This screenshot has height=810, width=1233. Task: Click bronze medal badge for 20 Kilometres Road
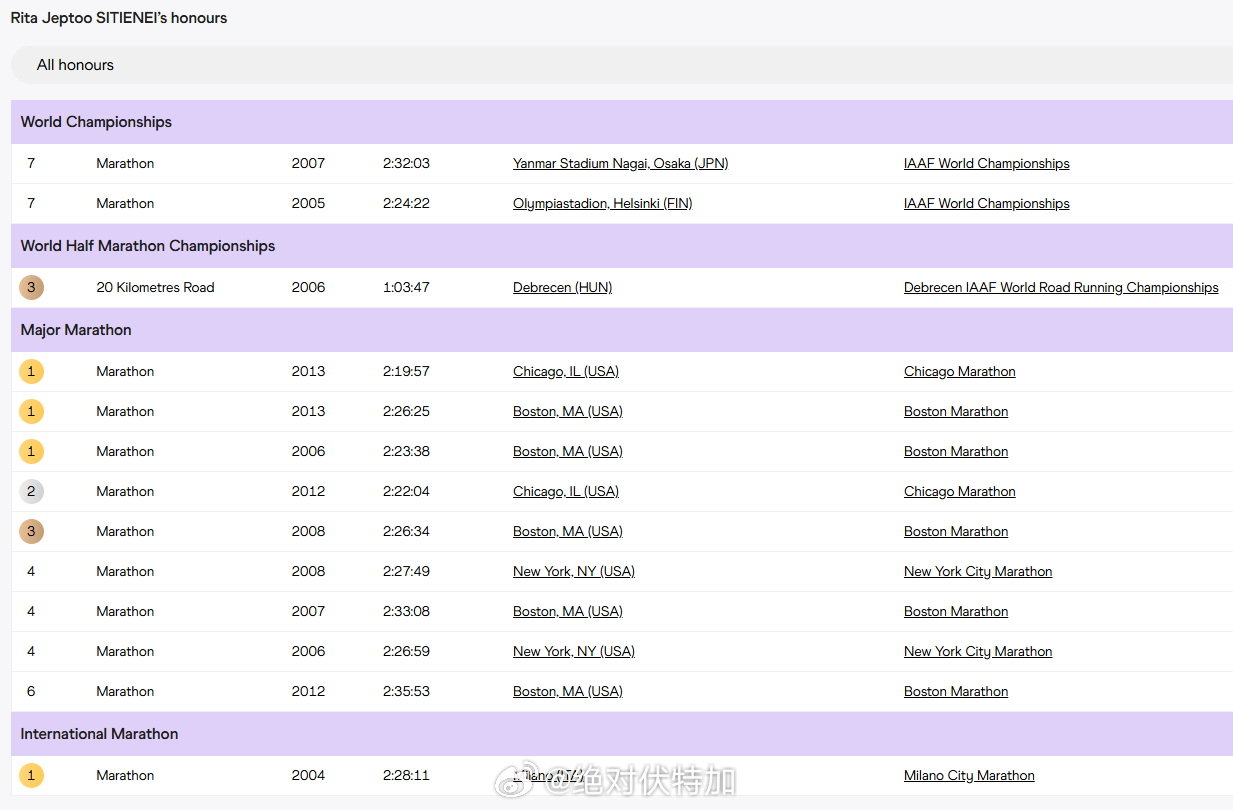click(31, 288)
